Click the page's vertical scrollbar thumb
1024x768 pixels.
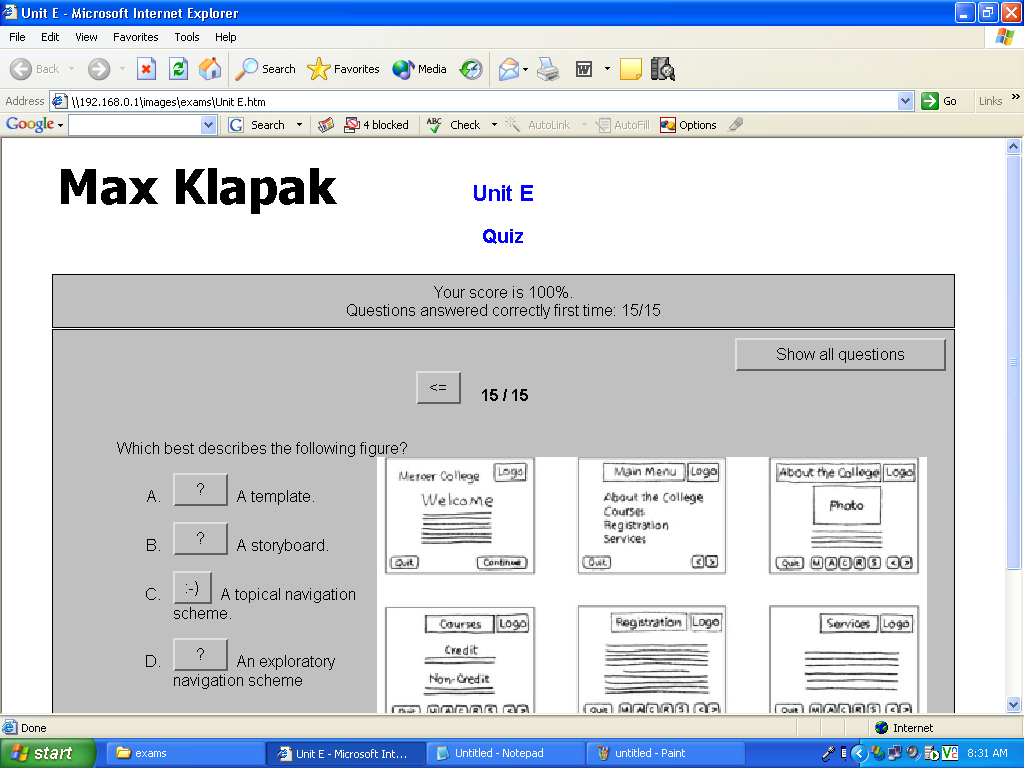pyautogui.click(x=1014, y=360)
